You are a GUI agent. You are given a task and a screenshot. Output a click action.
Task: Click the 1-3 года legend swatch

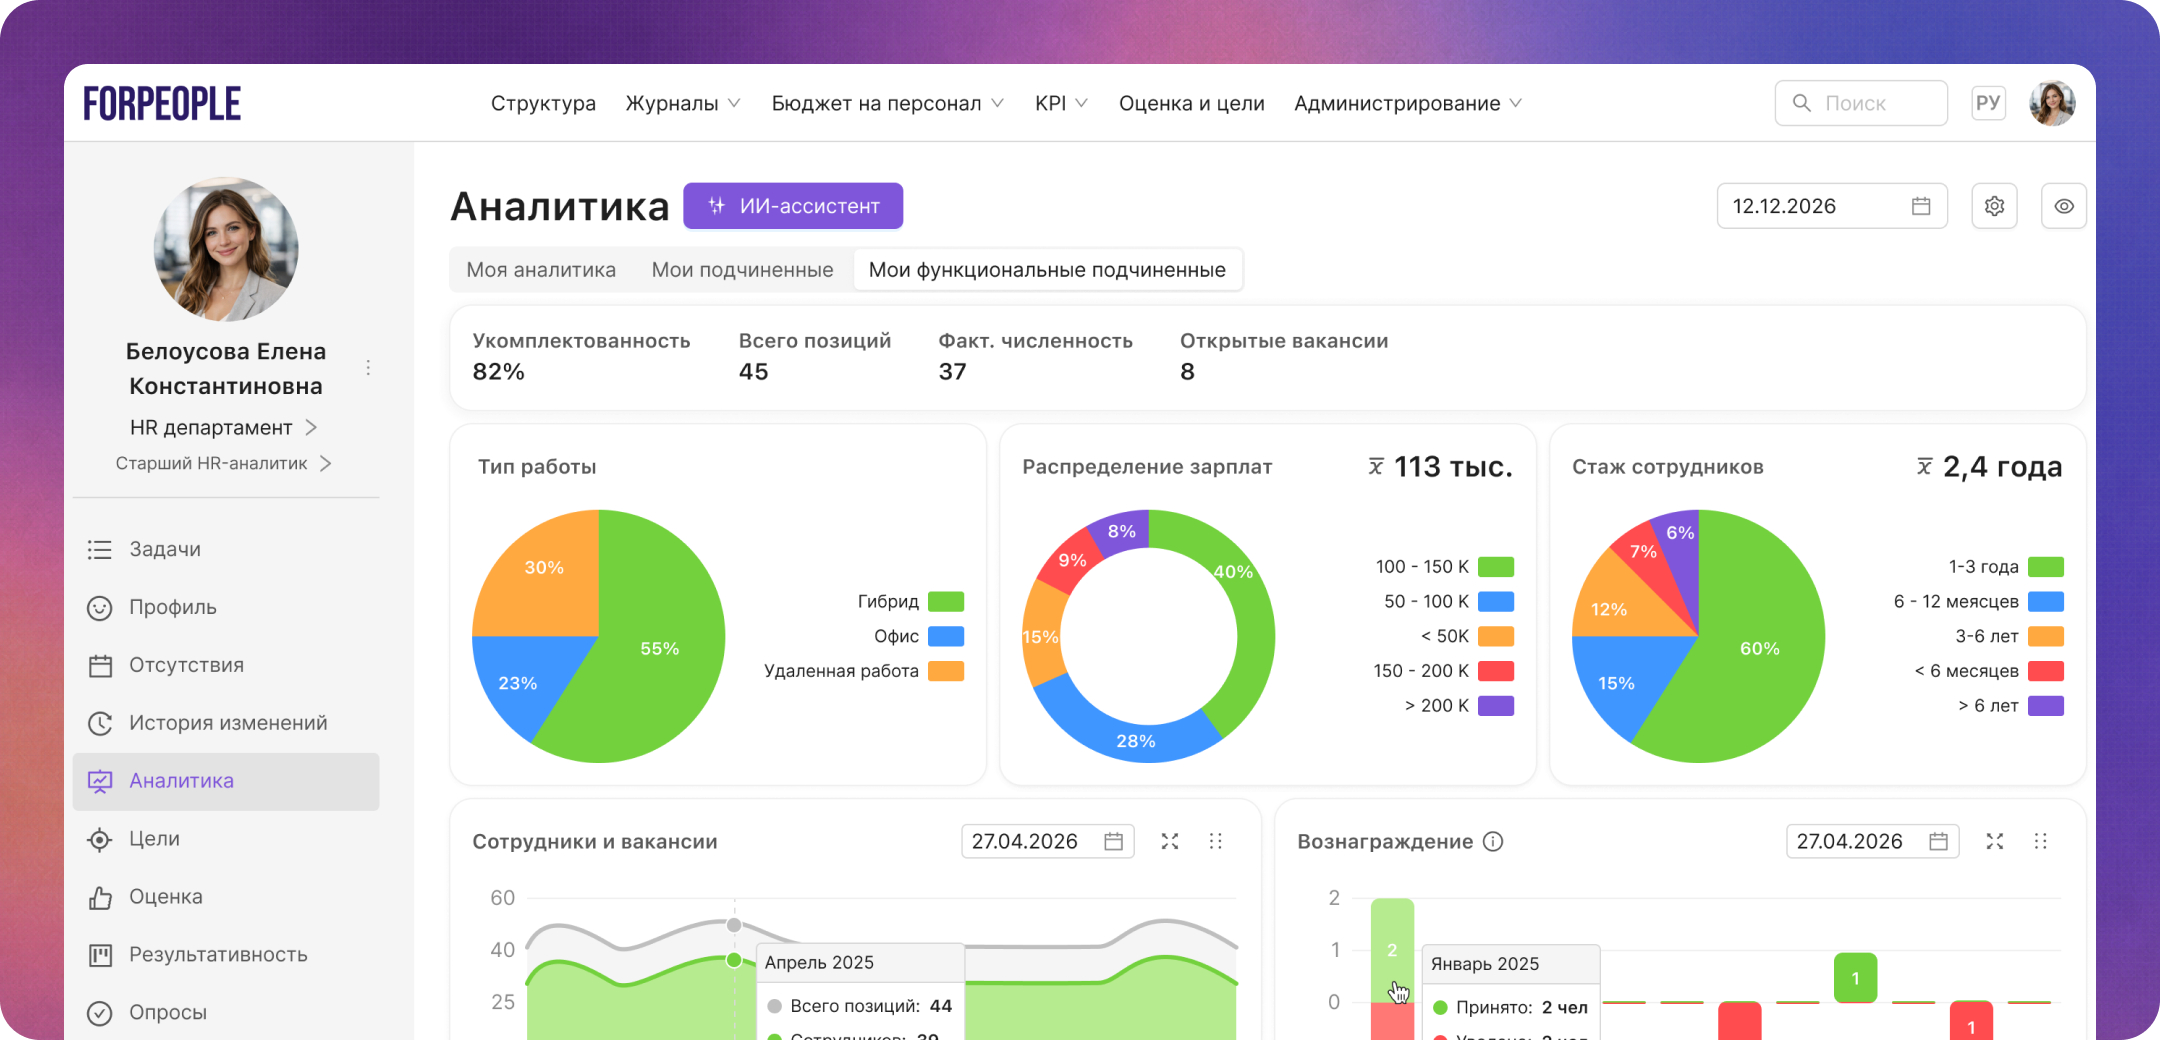2046,567
